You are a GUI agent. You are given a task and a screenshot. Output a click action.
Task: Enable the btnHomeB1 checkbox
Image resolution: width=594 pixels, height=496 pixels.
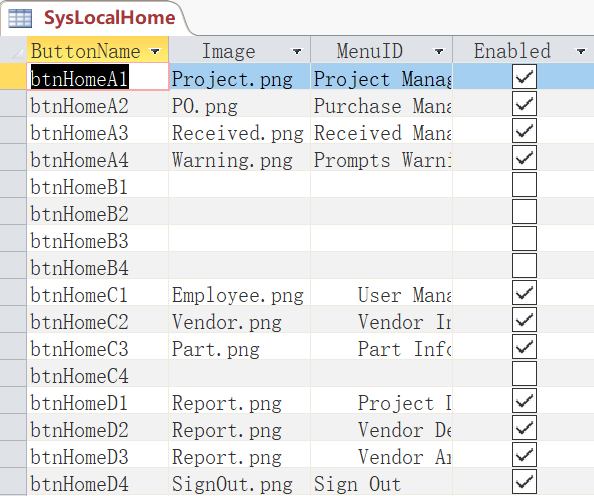pyautogui.click(x=524, y=185)
